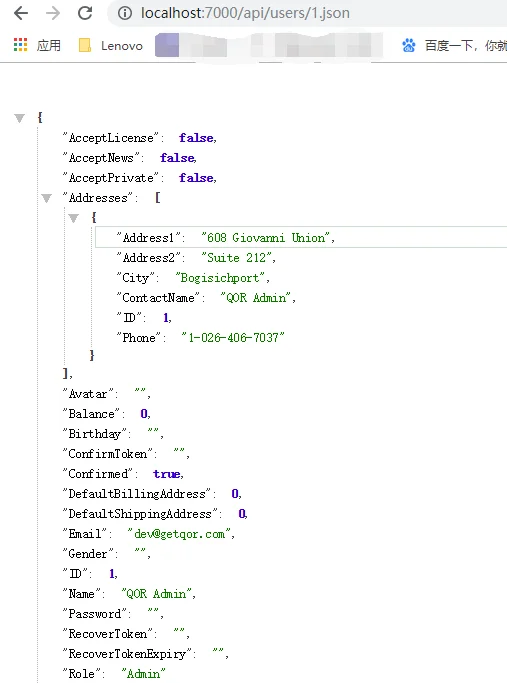Viewport: 507px width, 683px height.
Task: Click the City value Bogisichport
Action: coord(220,278)
